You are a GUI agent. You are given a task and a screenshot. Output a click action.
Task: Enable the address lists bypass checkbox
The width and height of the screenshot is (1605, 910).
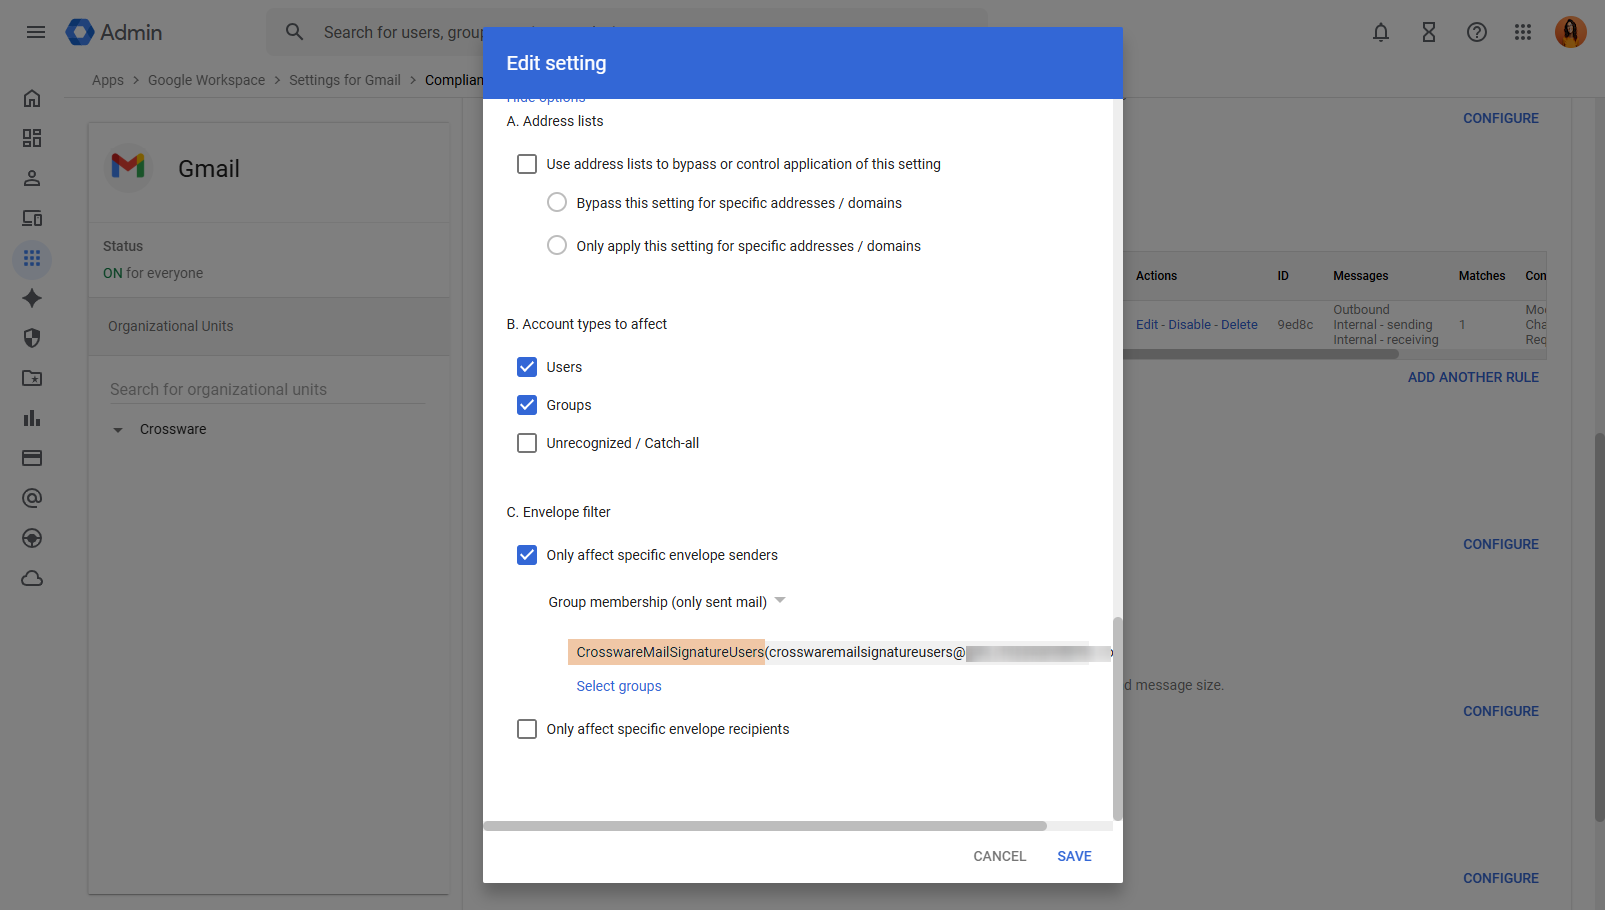point(527,164)
